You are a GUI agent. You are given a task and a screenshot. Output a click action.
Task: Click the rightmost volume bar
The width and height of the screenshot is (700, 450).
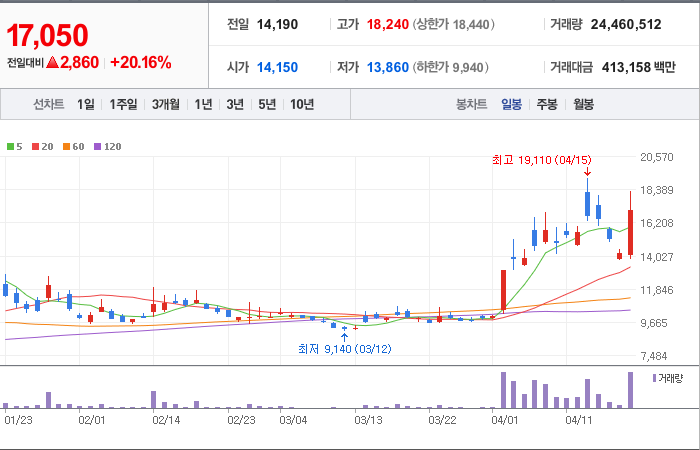(x=630, y=390)
